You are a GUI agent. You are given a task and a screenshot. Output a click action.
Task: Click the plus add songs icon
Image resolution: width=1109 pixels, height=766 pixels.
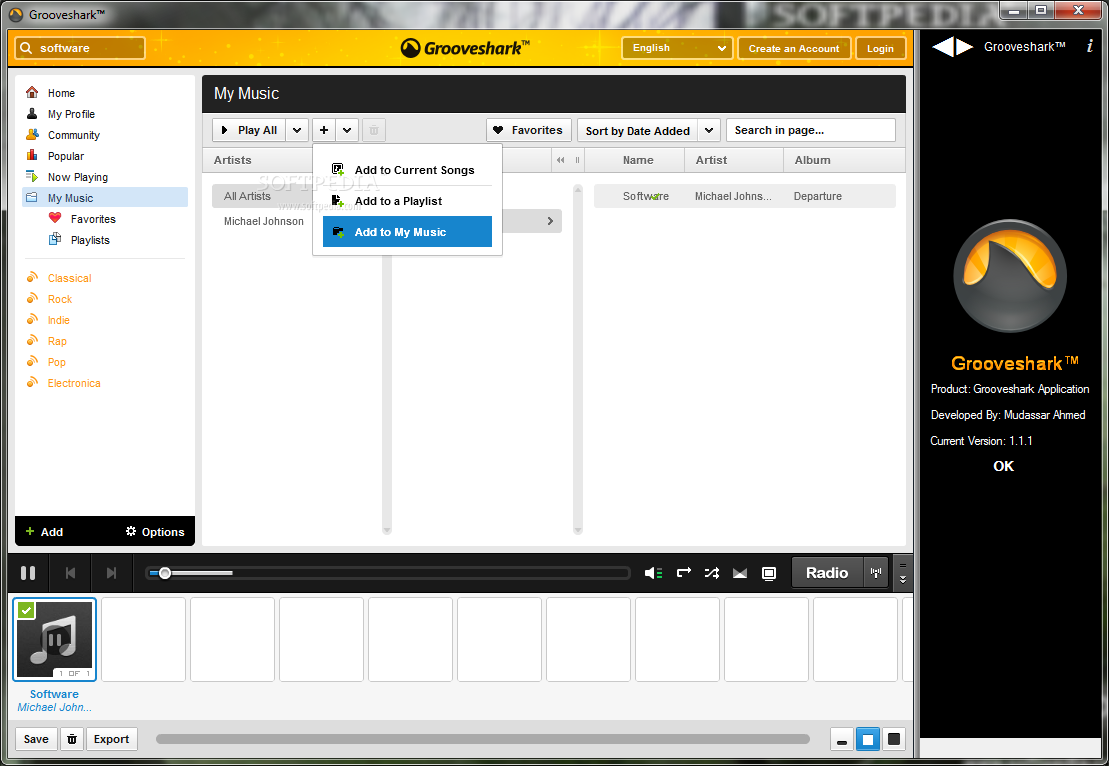[x=324, y=130]
